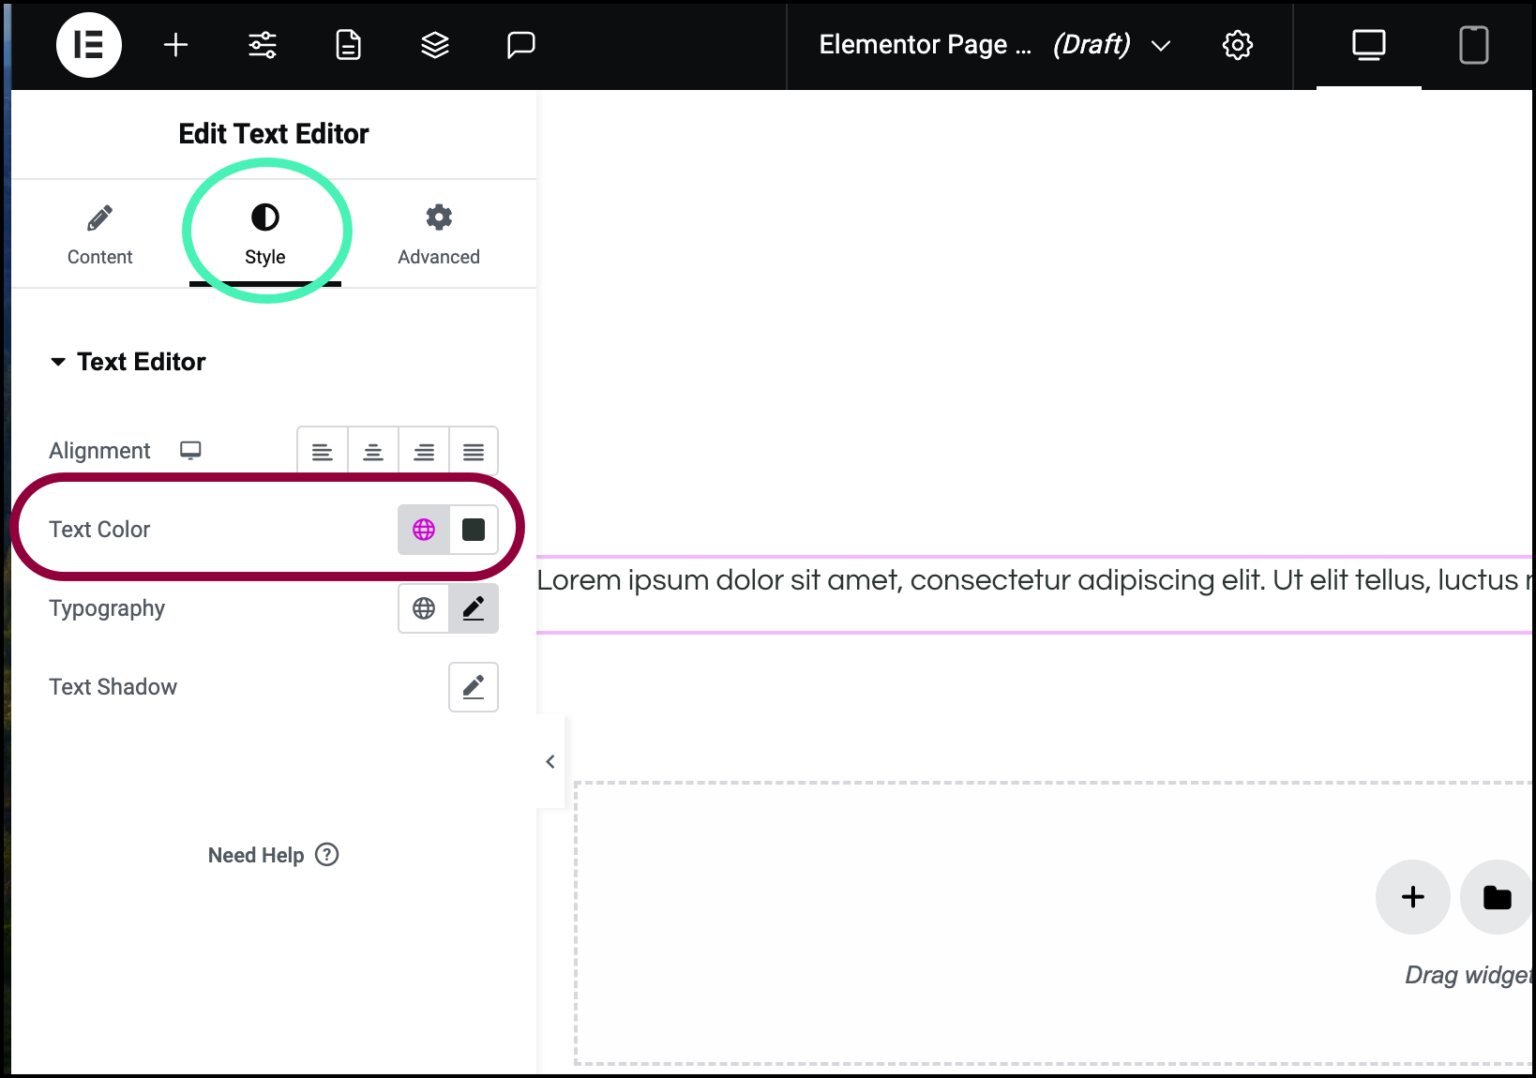Switch to mobile preview mode
The width and height of the screenshot is (1536, 1078).
point(1473,45)
